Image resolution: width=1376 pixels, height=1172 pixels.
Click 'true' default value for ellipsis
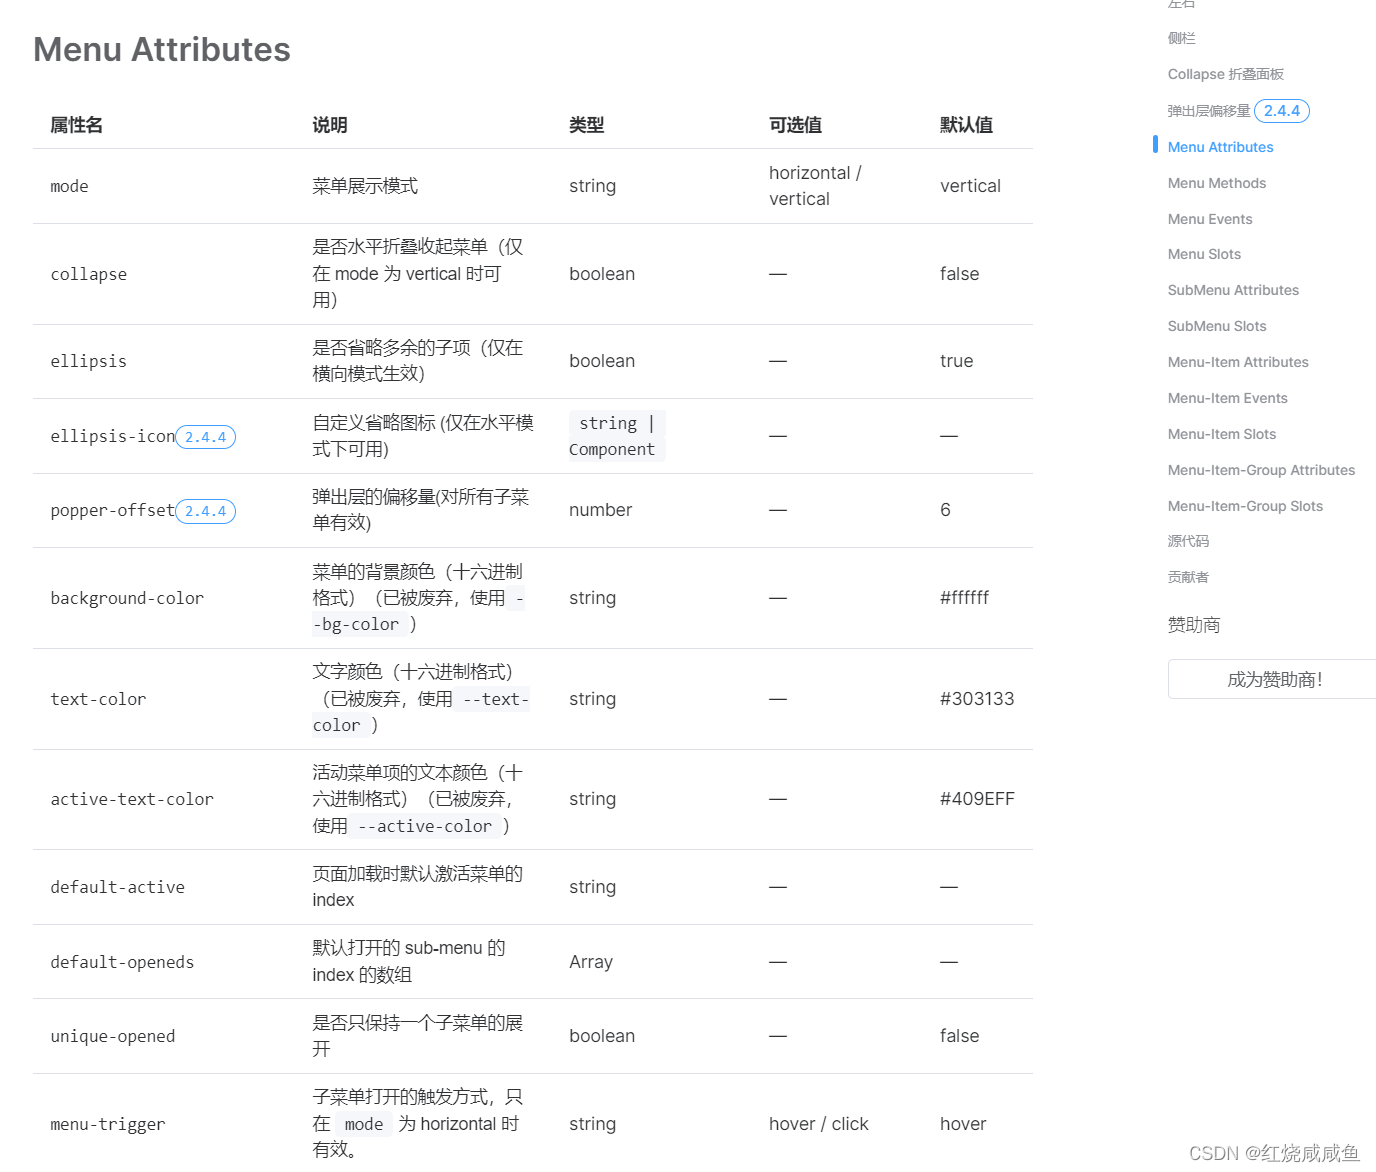coord(956,361)
